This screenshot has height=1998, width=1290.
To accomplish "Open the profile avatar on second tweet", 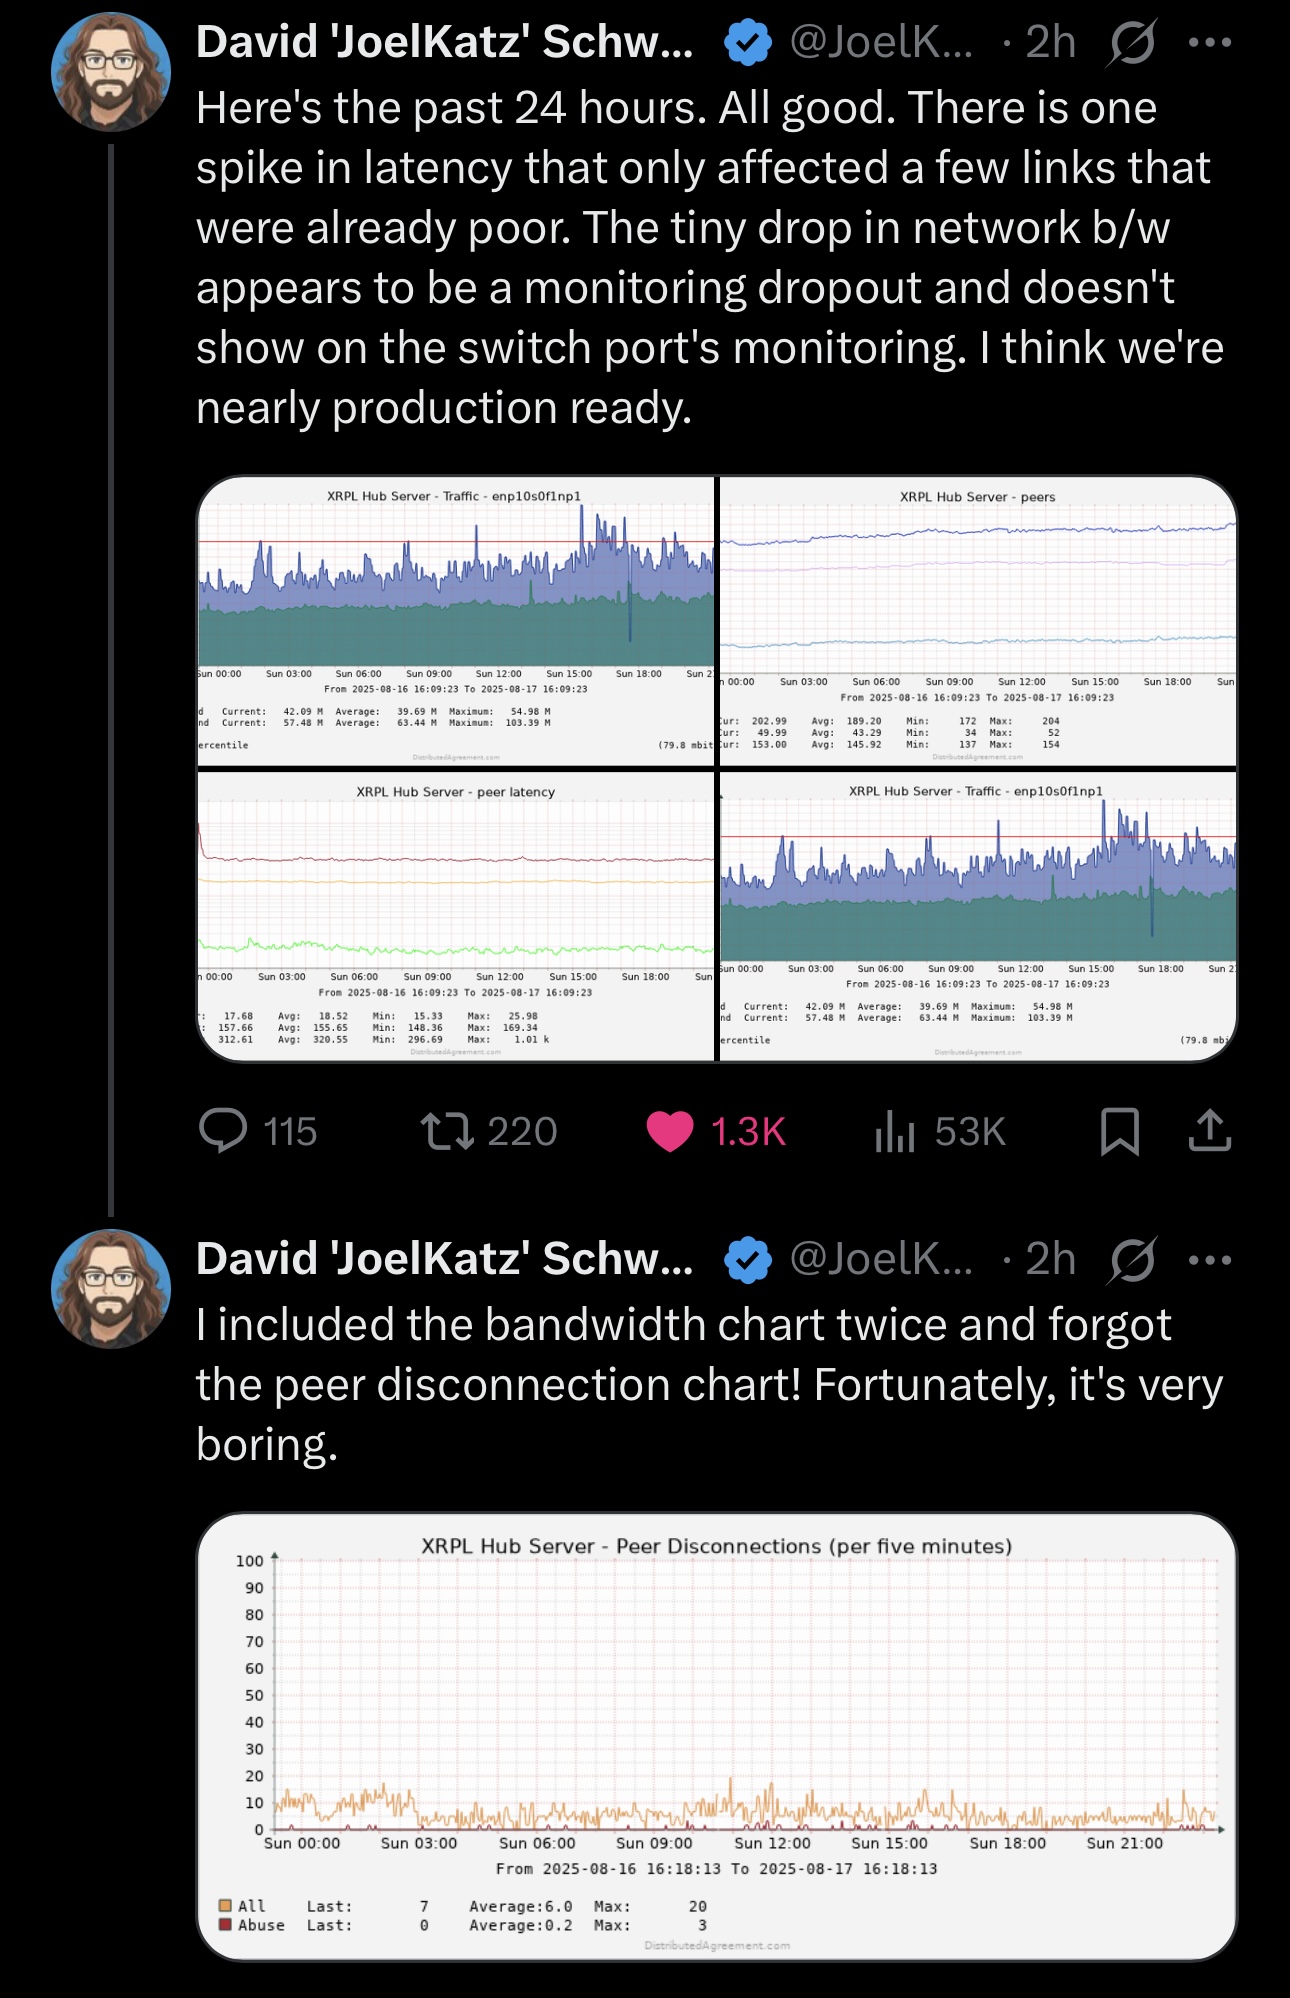I will (x=111, y=1289).
